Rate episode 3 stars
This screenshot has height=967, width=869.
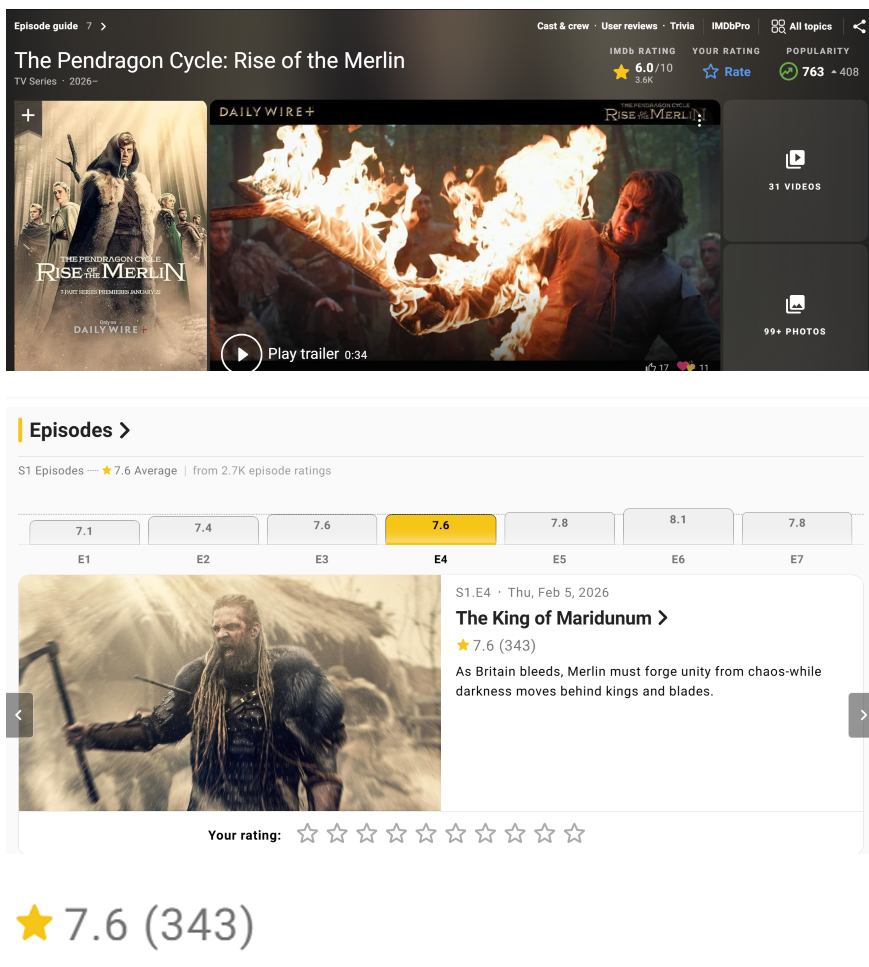click(x=366, y=834)
